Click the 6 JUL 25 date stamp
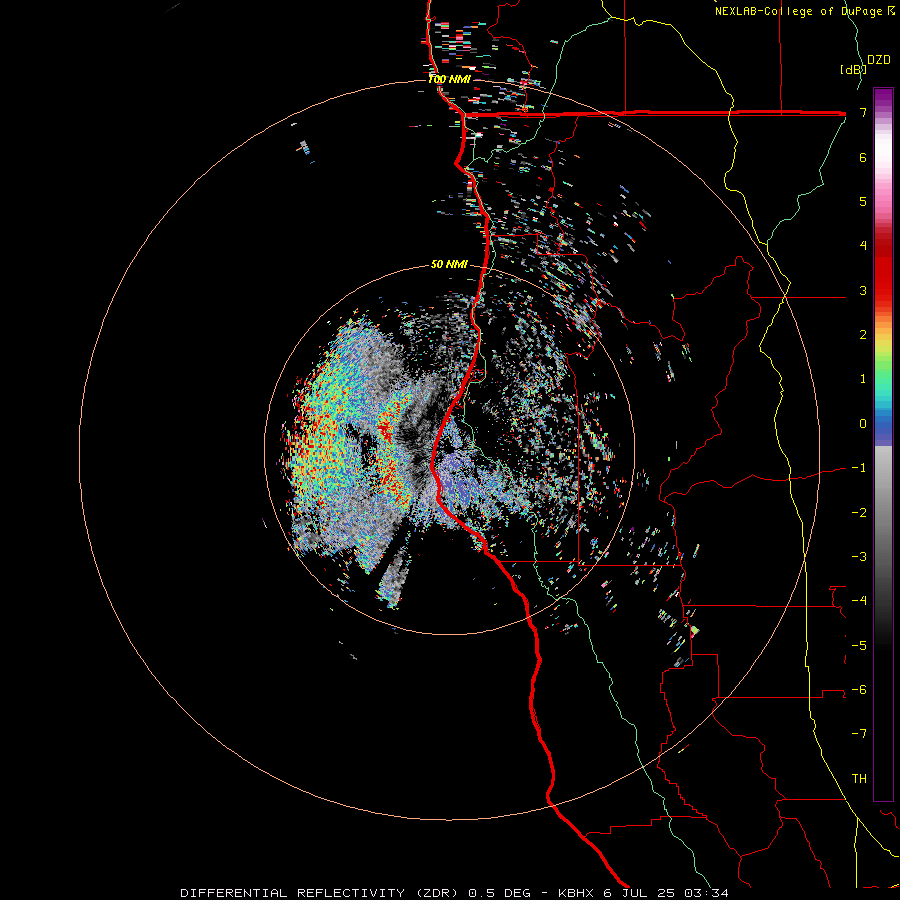900x900 pixels. coord(638,893)
